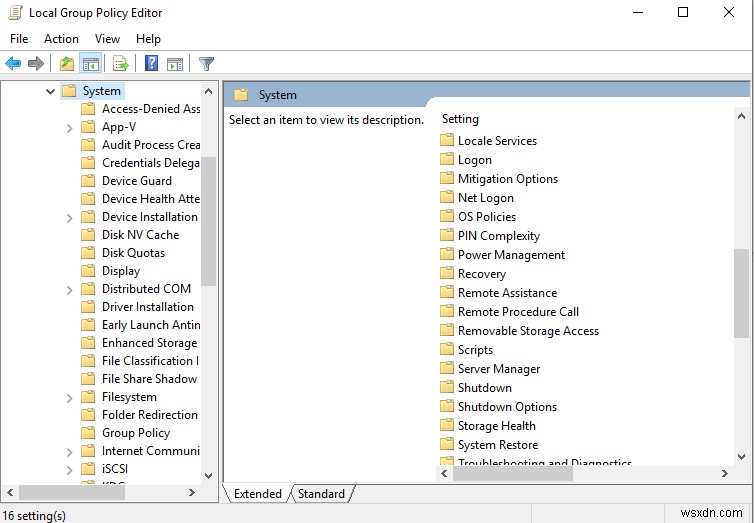754x523 pixels.
Task: Select Display tree item
Action: click(x=121, y=271)
